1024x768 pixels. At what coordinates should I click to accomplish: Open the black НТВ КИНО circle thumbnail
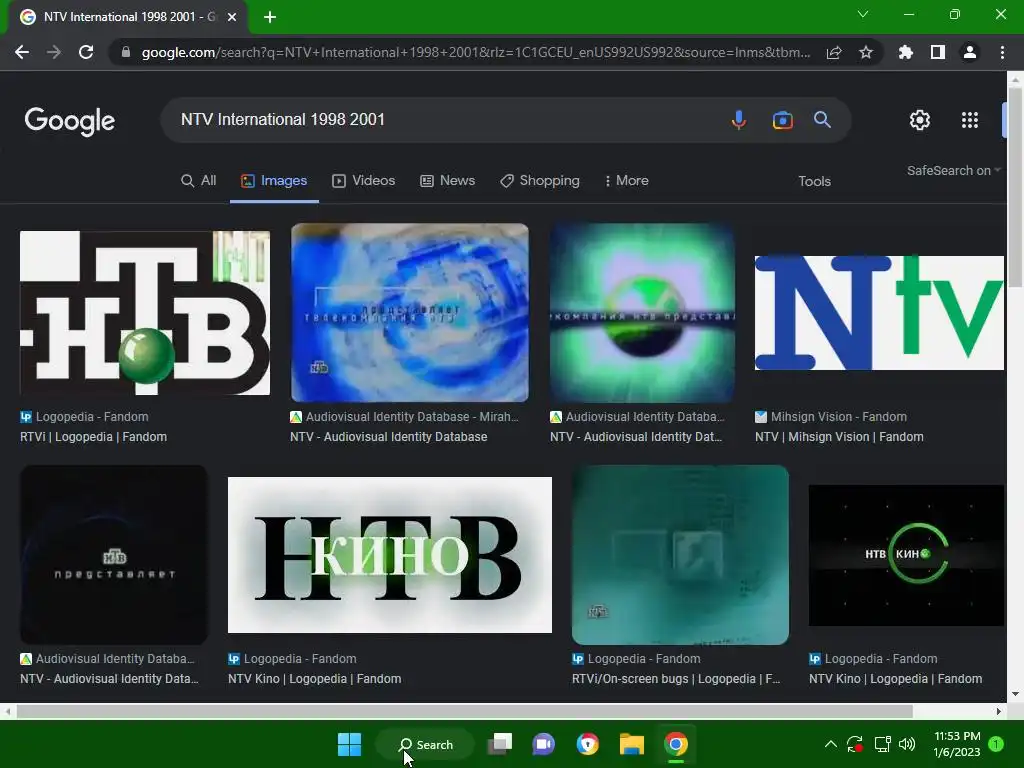pyautogui.click(x=906, y=555)
